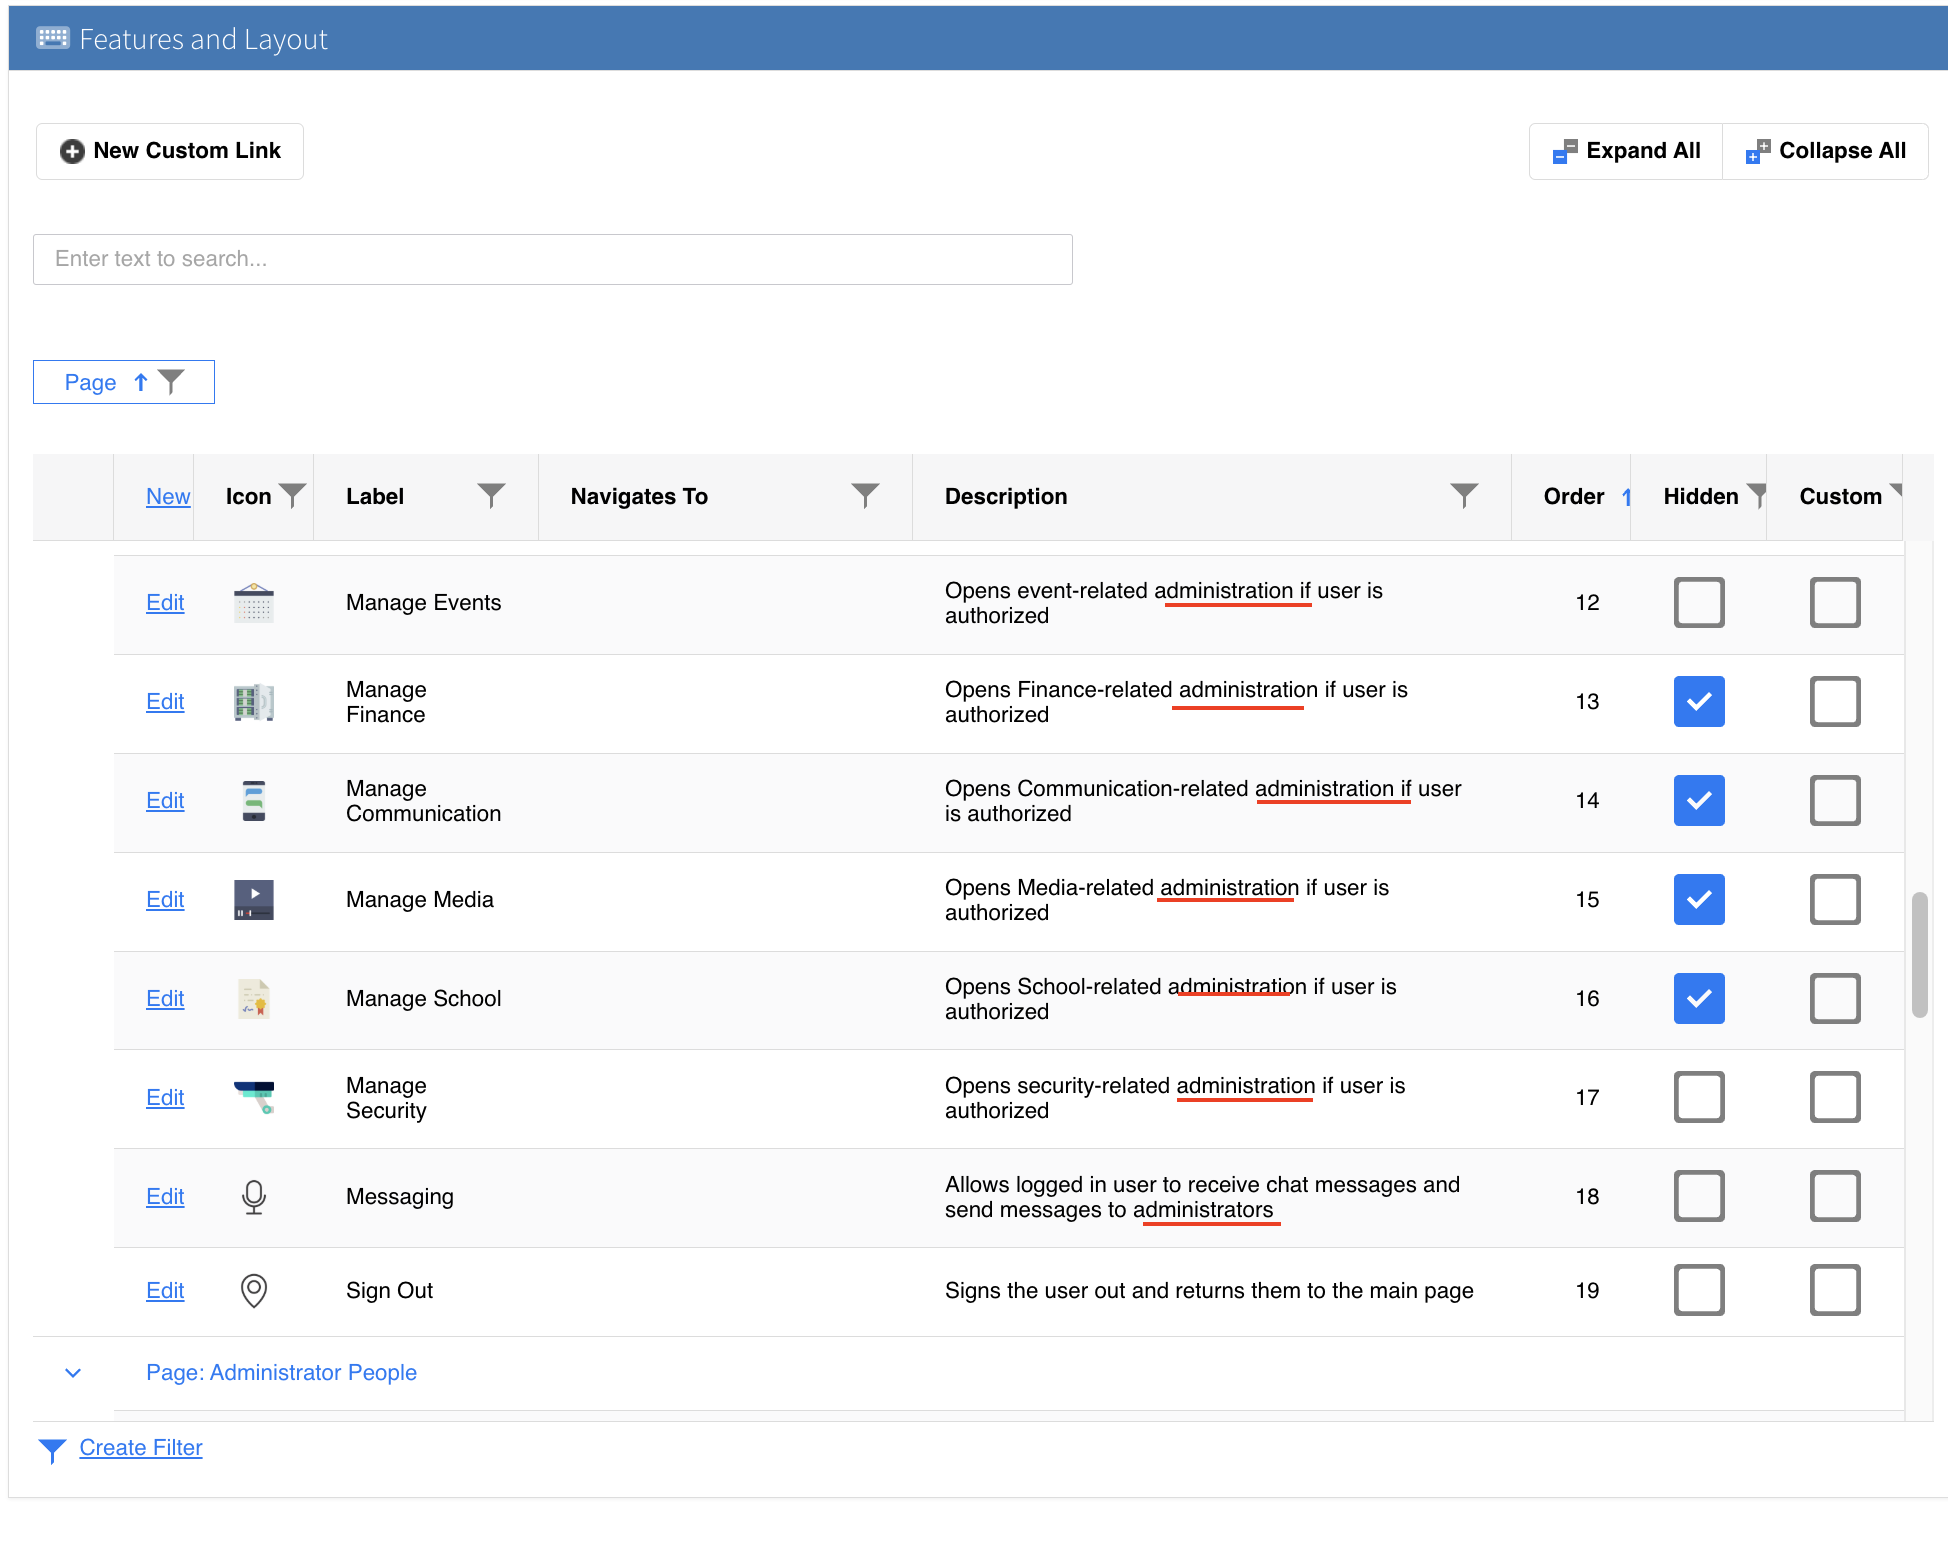The width and height of the screenshot is (1948, 1542).
Task: Click the Messaging microphone icon
Action: [x=254, y=1197]
